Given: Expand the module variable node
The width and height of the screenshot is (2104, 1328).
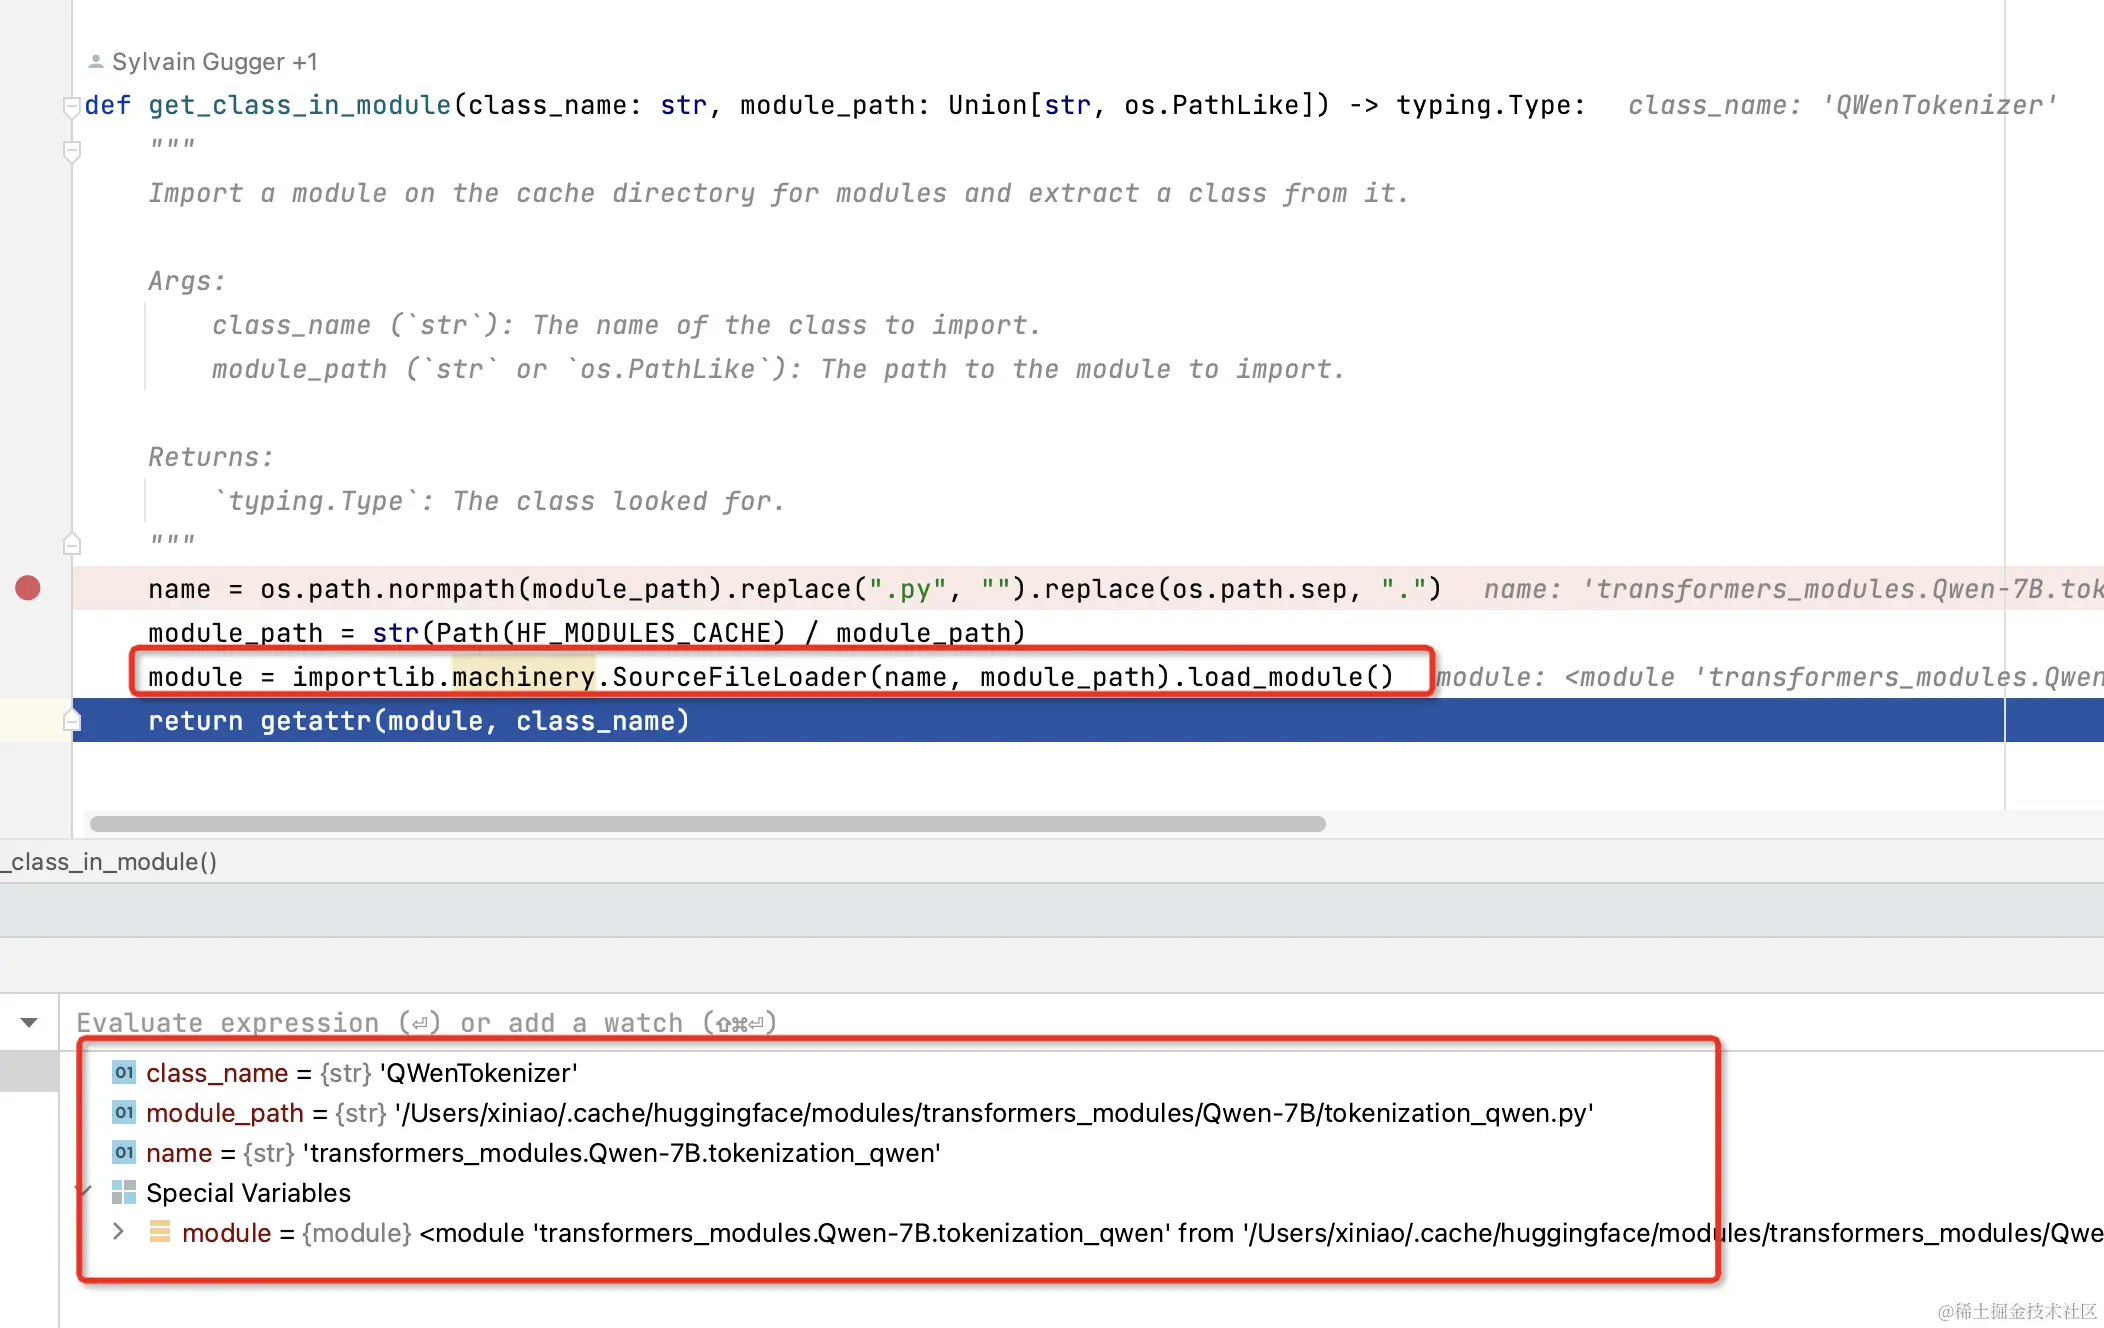Looking at the screenshot, I should click(x=118, y=1232).
